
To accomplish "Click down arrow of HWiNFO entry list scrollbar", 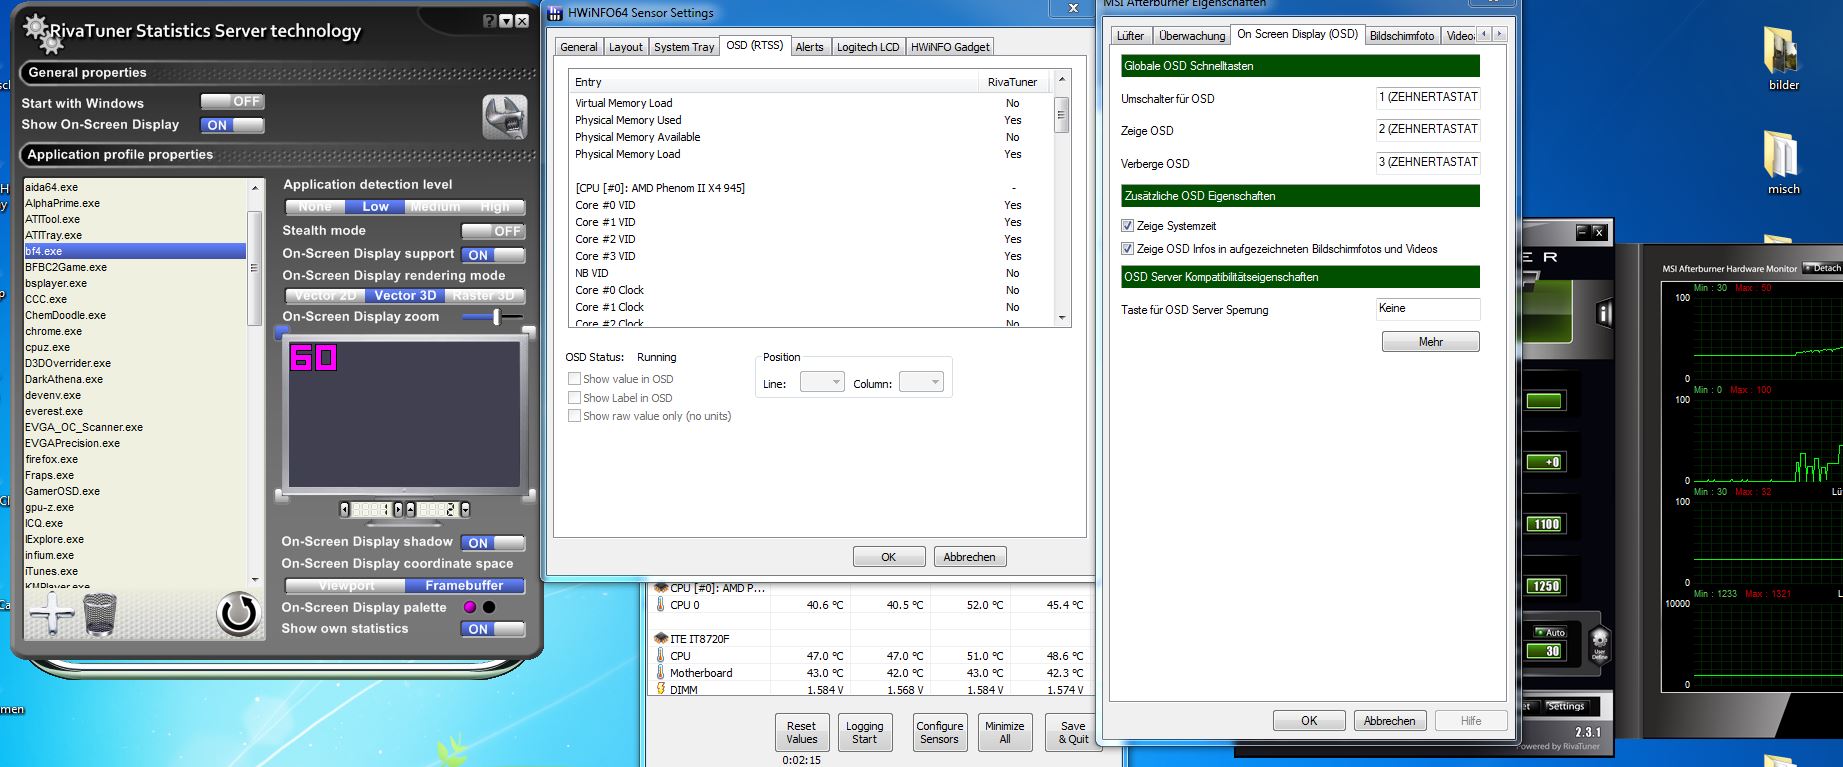I will pos(1062,317).
